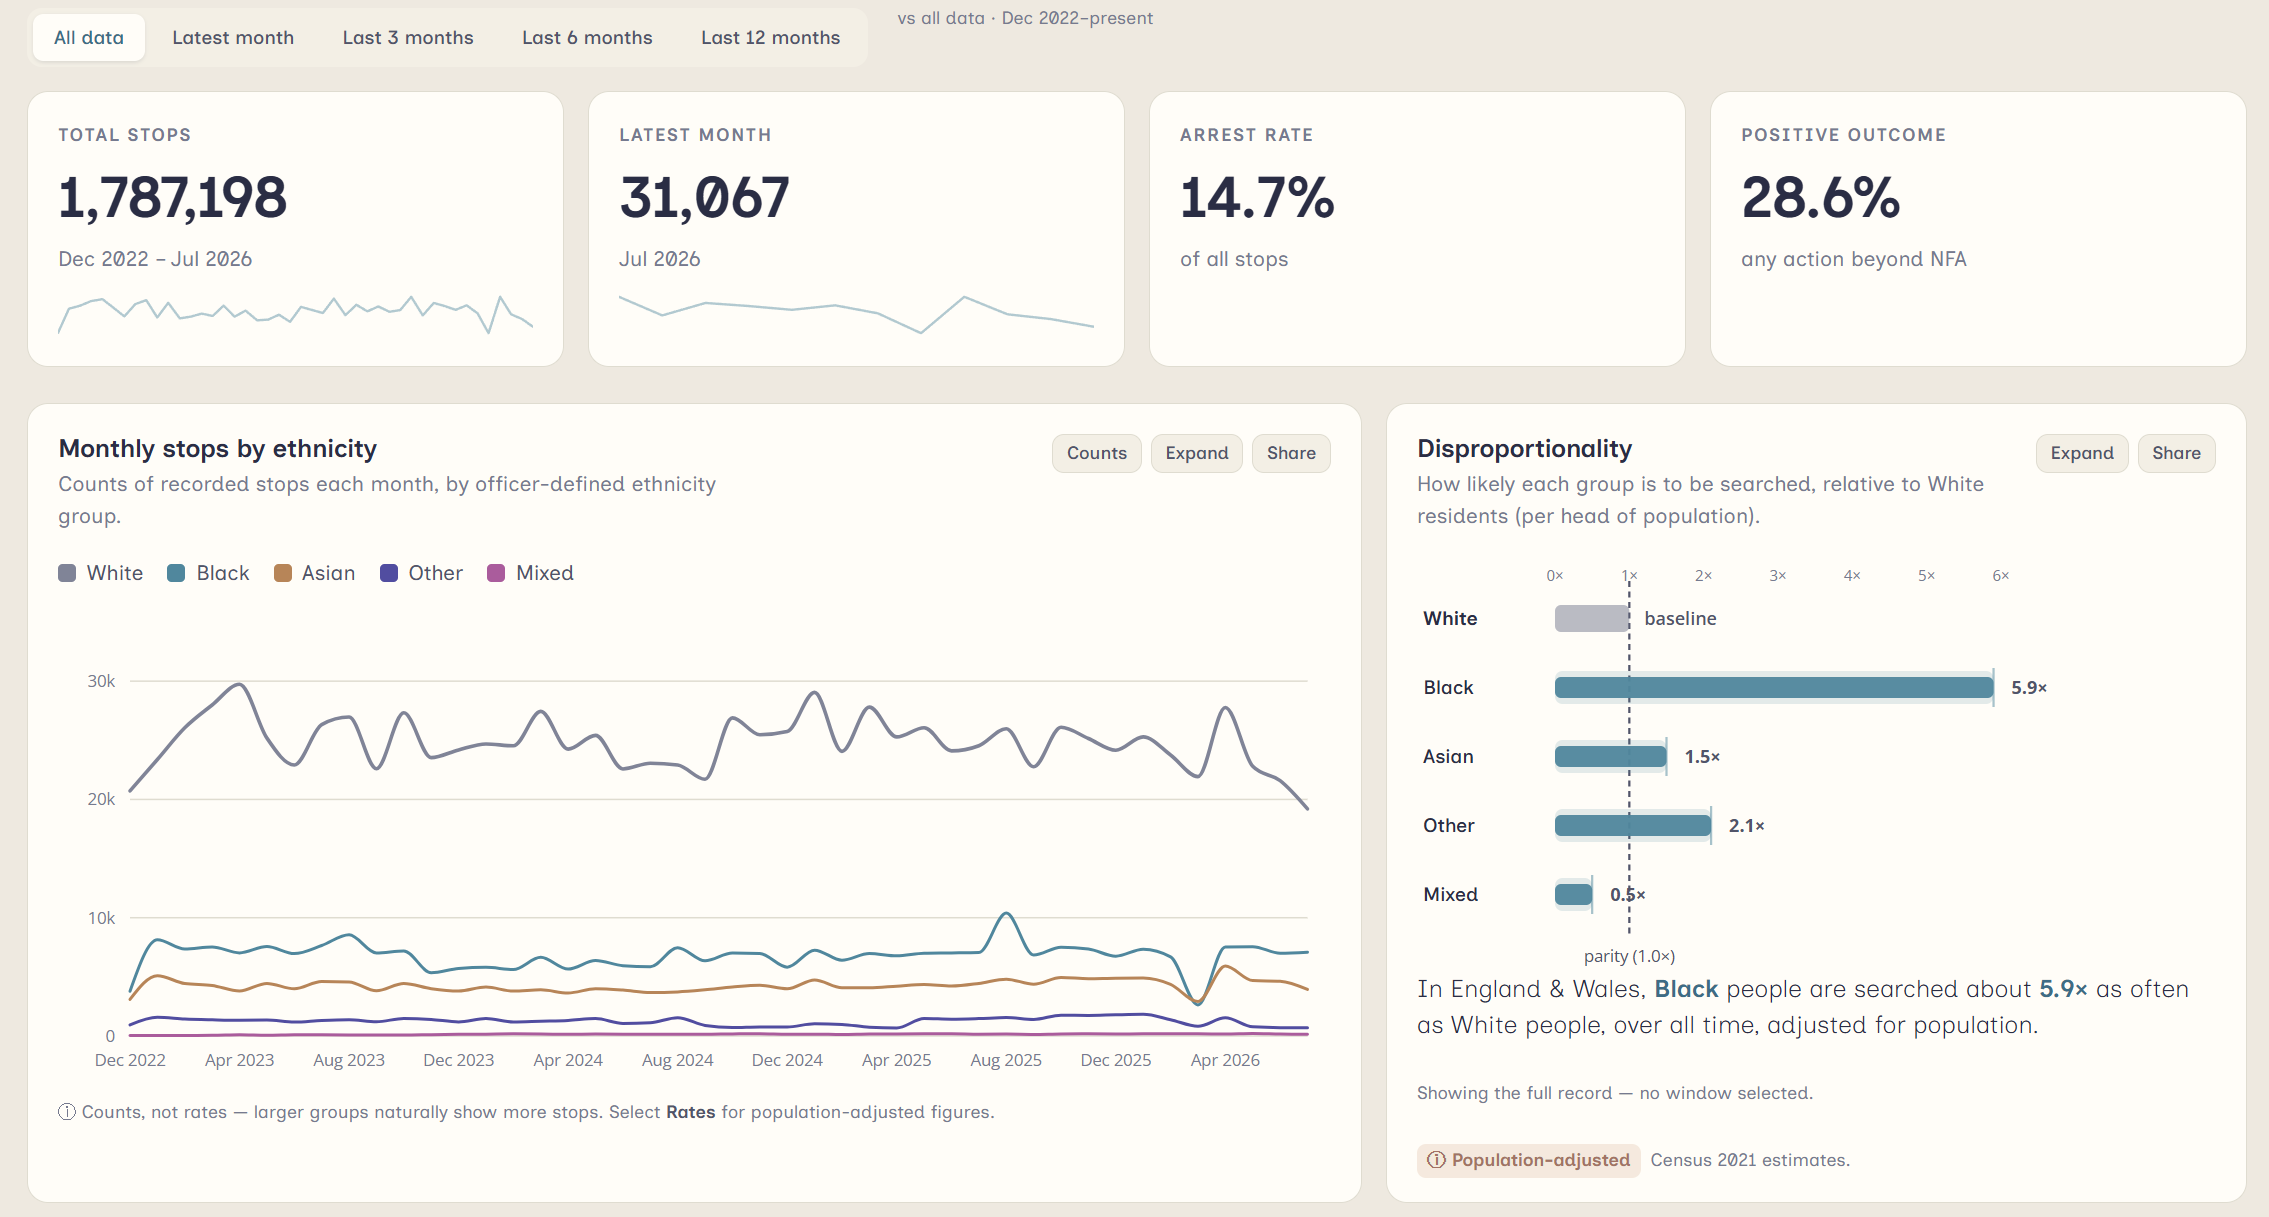This screenshot has height=1217, width=2269.
Task: Click 'vs all data · Dec 2022-present' text
Action: coord(1025,18)
